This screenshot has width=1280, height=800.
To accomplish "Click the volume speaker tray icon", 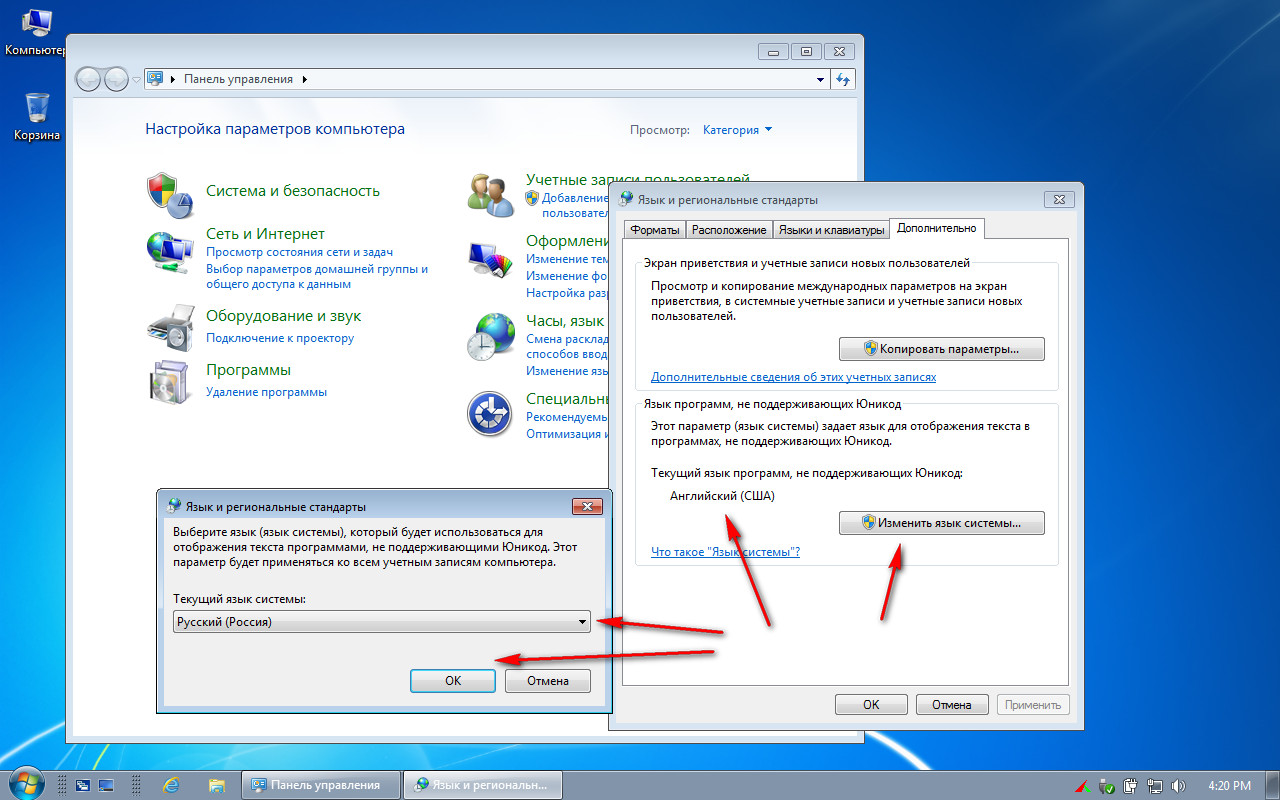I will 1178,786.
